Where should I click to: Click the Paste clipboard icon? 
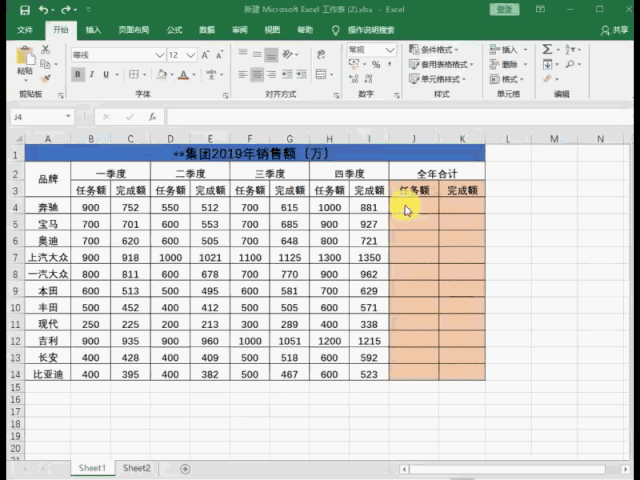tap(25, 57)
